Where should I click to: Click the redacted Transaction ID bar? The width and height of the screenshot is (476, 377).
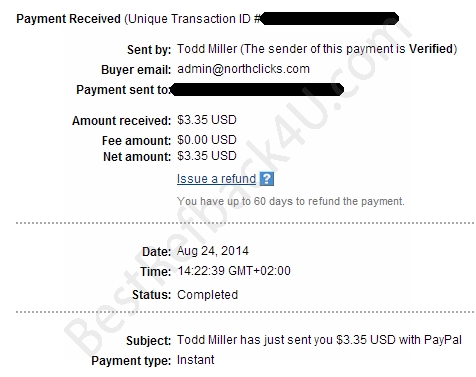tap(329, 19)
